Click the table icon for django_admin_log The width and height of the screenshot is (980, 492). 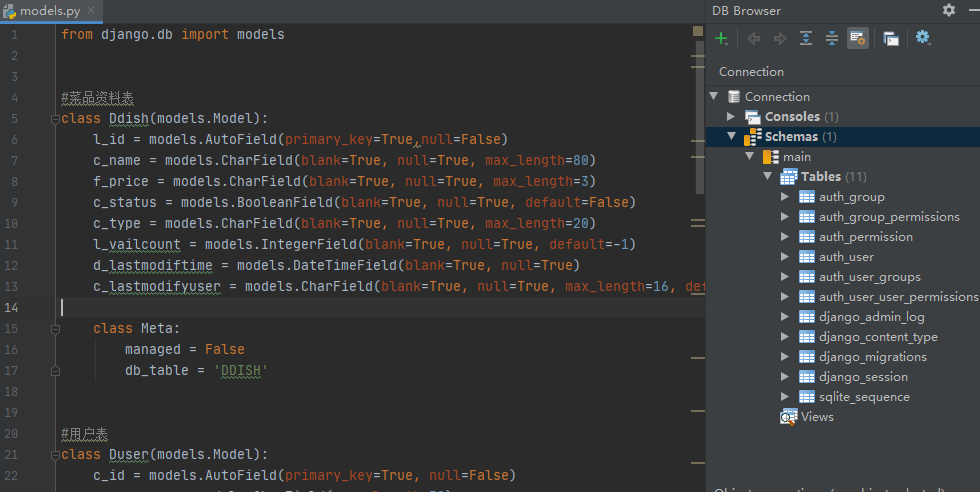point(807,317)
